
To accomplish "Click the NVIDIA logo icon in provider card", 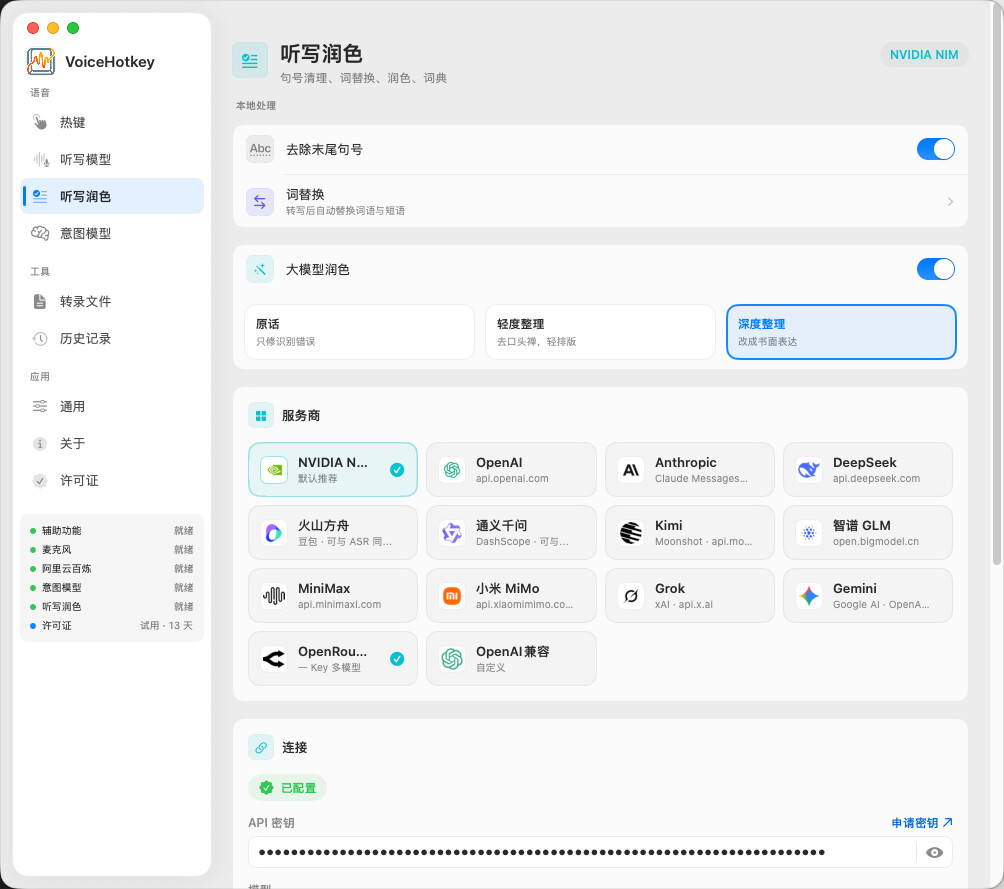I will (x=274, y=469).
